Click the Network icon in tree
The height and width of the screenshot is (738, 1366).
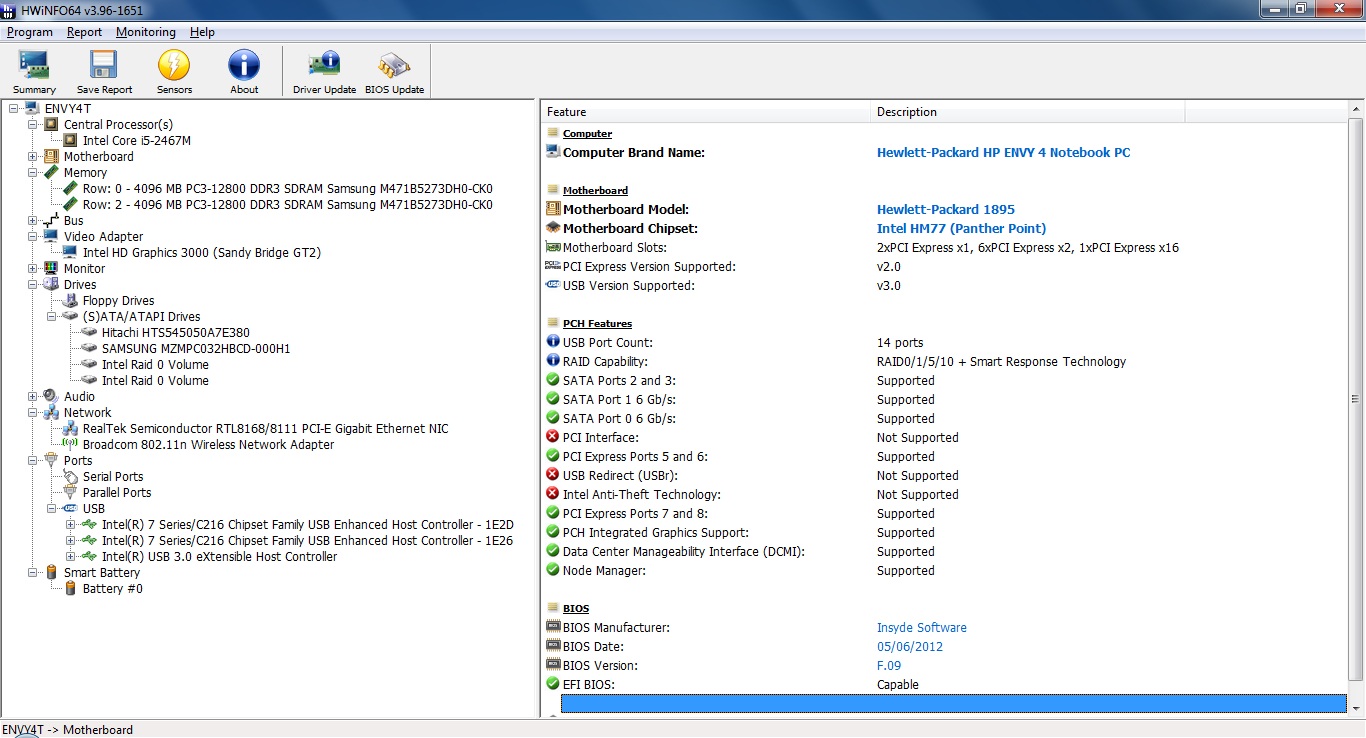(x=51, y=412)
